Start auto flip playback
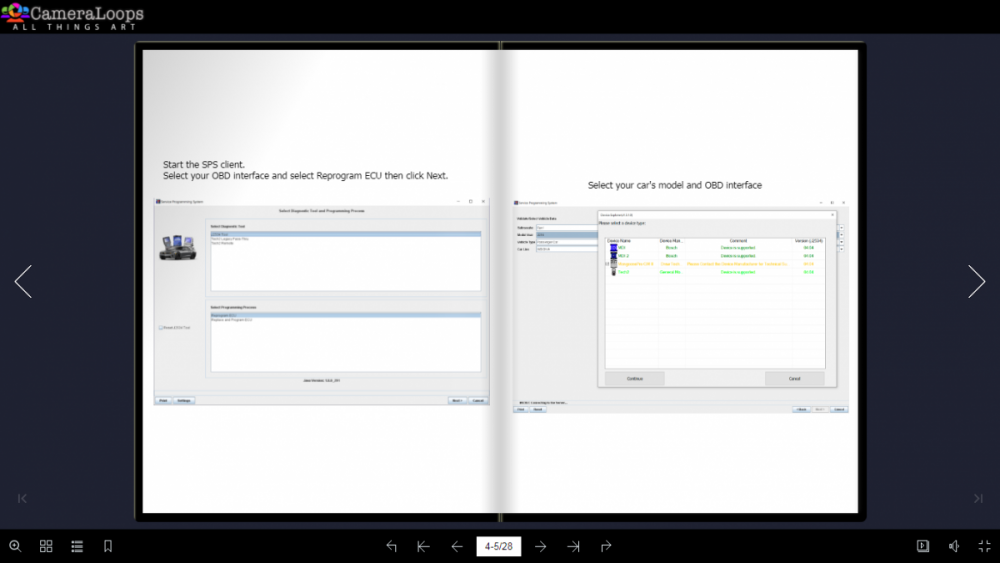Screen dimensions: 1000x563 [923, 546]
